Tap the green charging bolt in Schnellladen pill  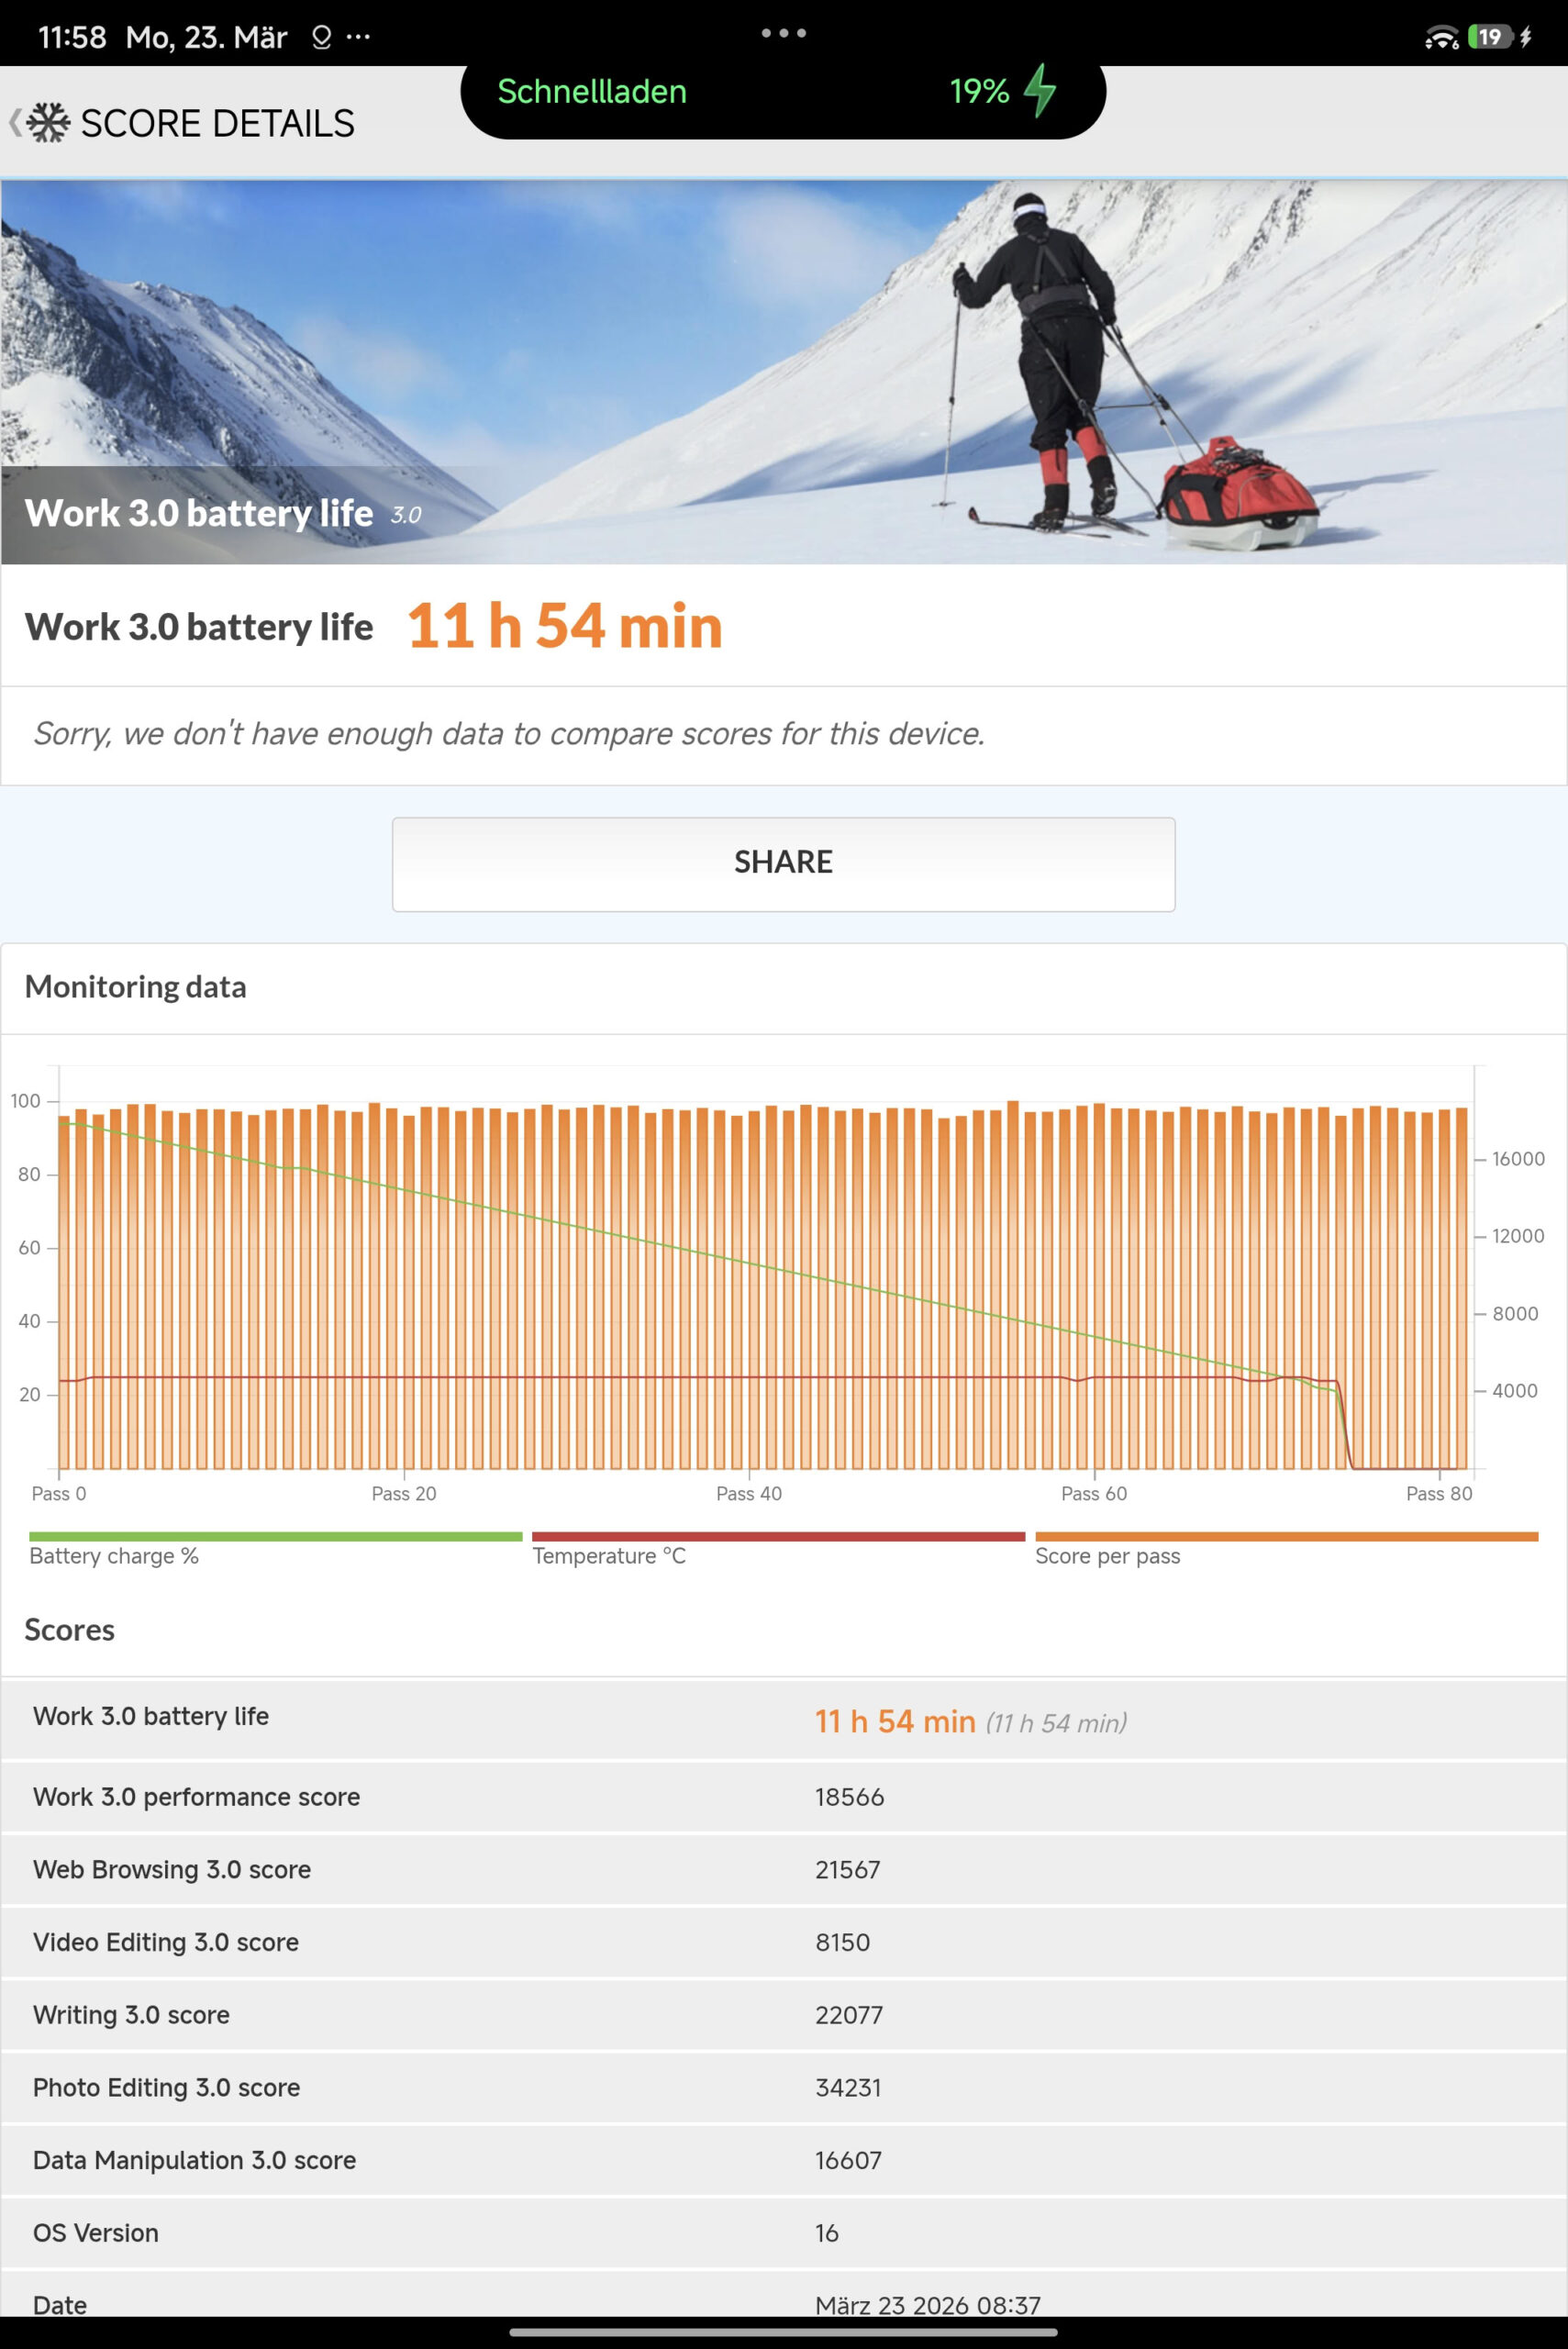(1041, 91)
